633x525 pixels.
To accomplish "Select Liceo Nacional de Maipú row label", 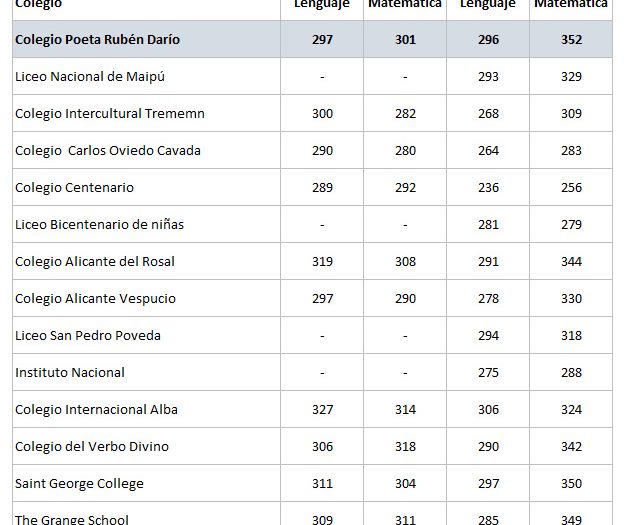I will click(x=82, y=76).
